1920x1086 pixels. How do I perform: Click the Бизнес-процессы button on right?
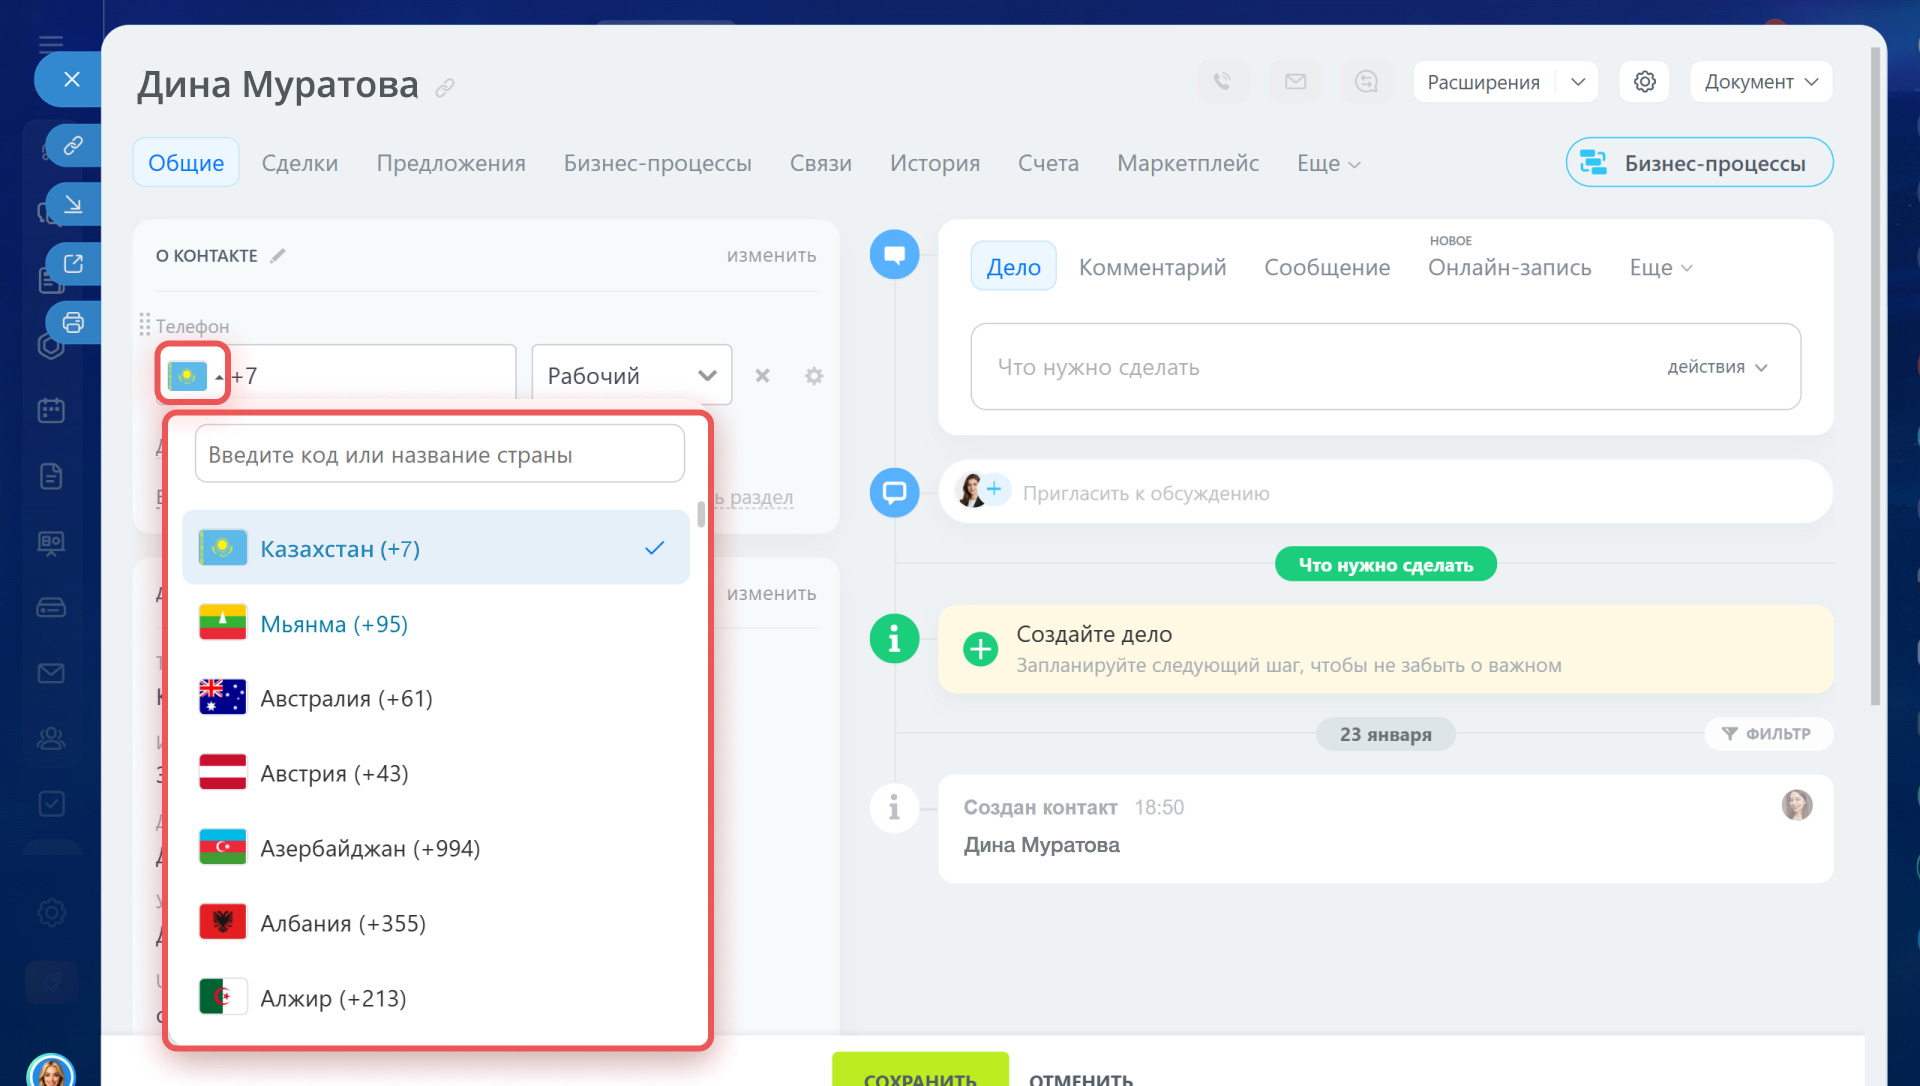(x=1698, y=163)
